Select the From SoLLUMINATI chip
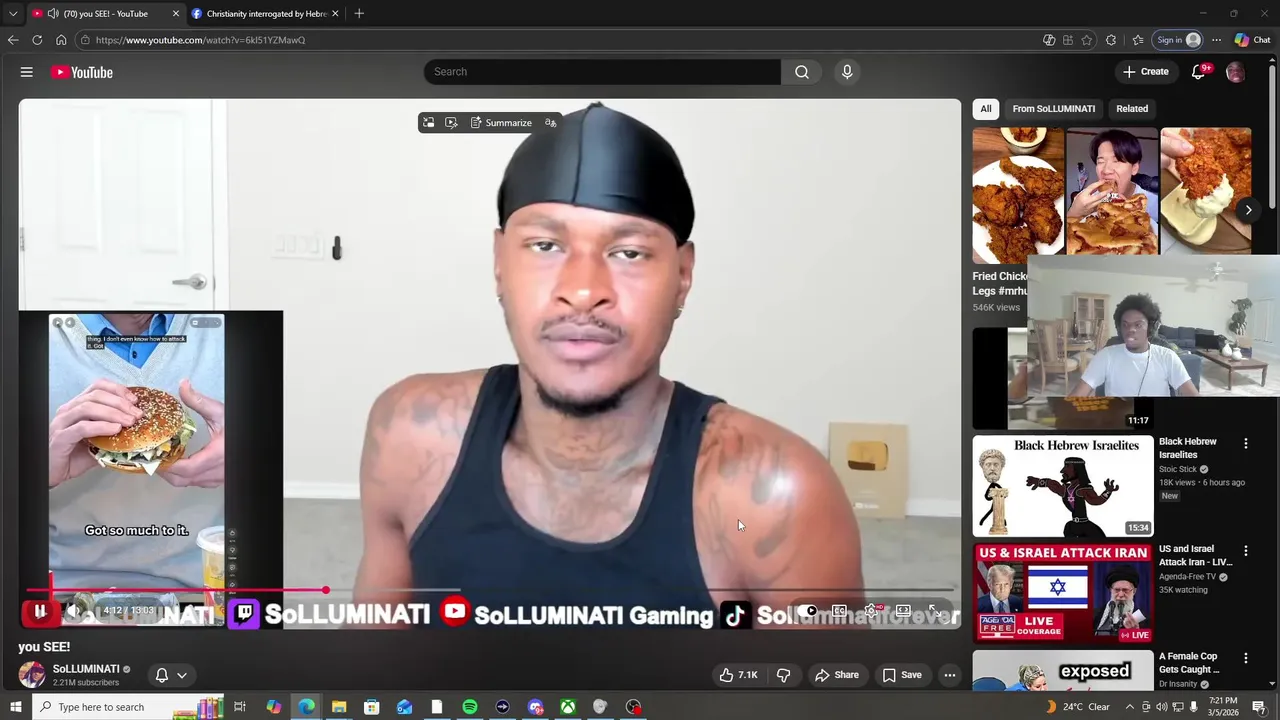The width and height of the screenshot is (1280, 720). (1053, 108)
